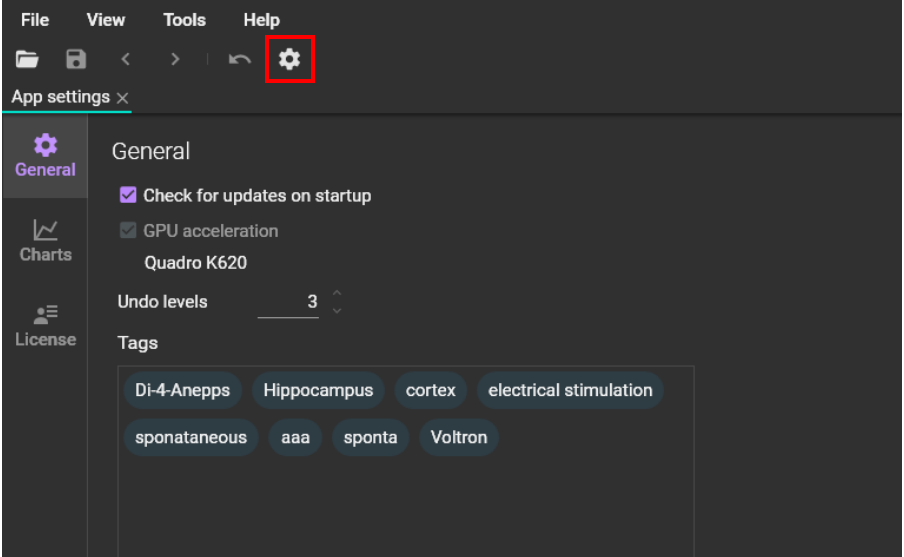Decrease undo levels with down arrow
904x557 pixels.
pyautogui.click(x=337, y=310)
